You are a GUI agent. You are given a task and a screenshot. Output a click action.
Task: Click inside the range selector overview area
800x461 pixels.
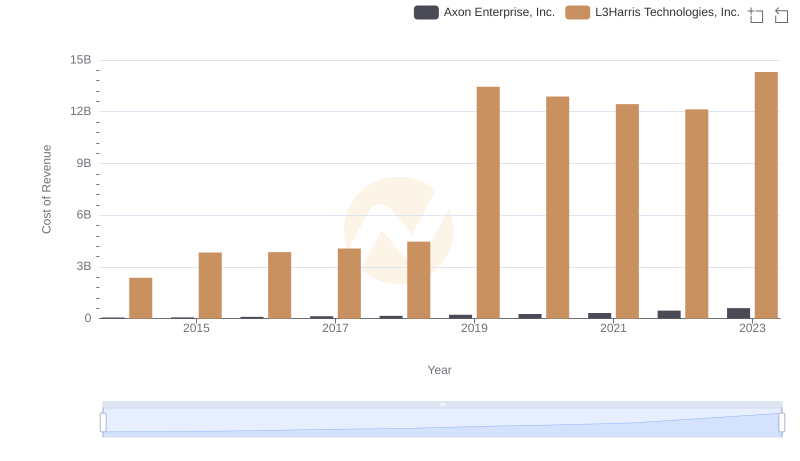[x=442, y=423]
